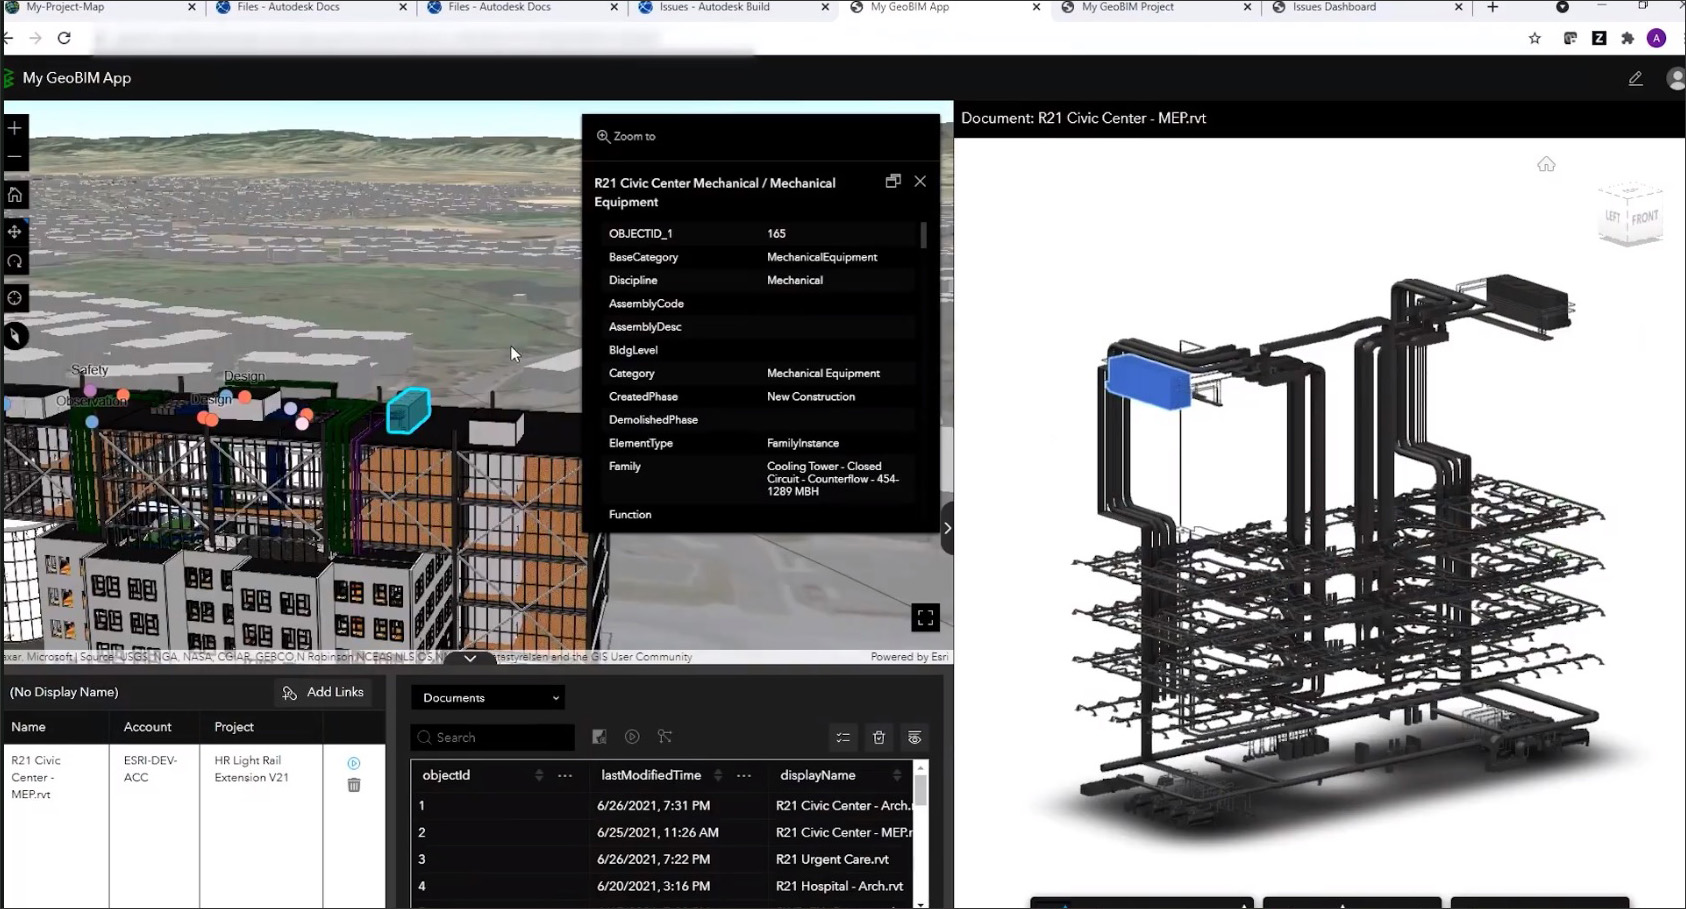Go to map default home view

15,195
